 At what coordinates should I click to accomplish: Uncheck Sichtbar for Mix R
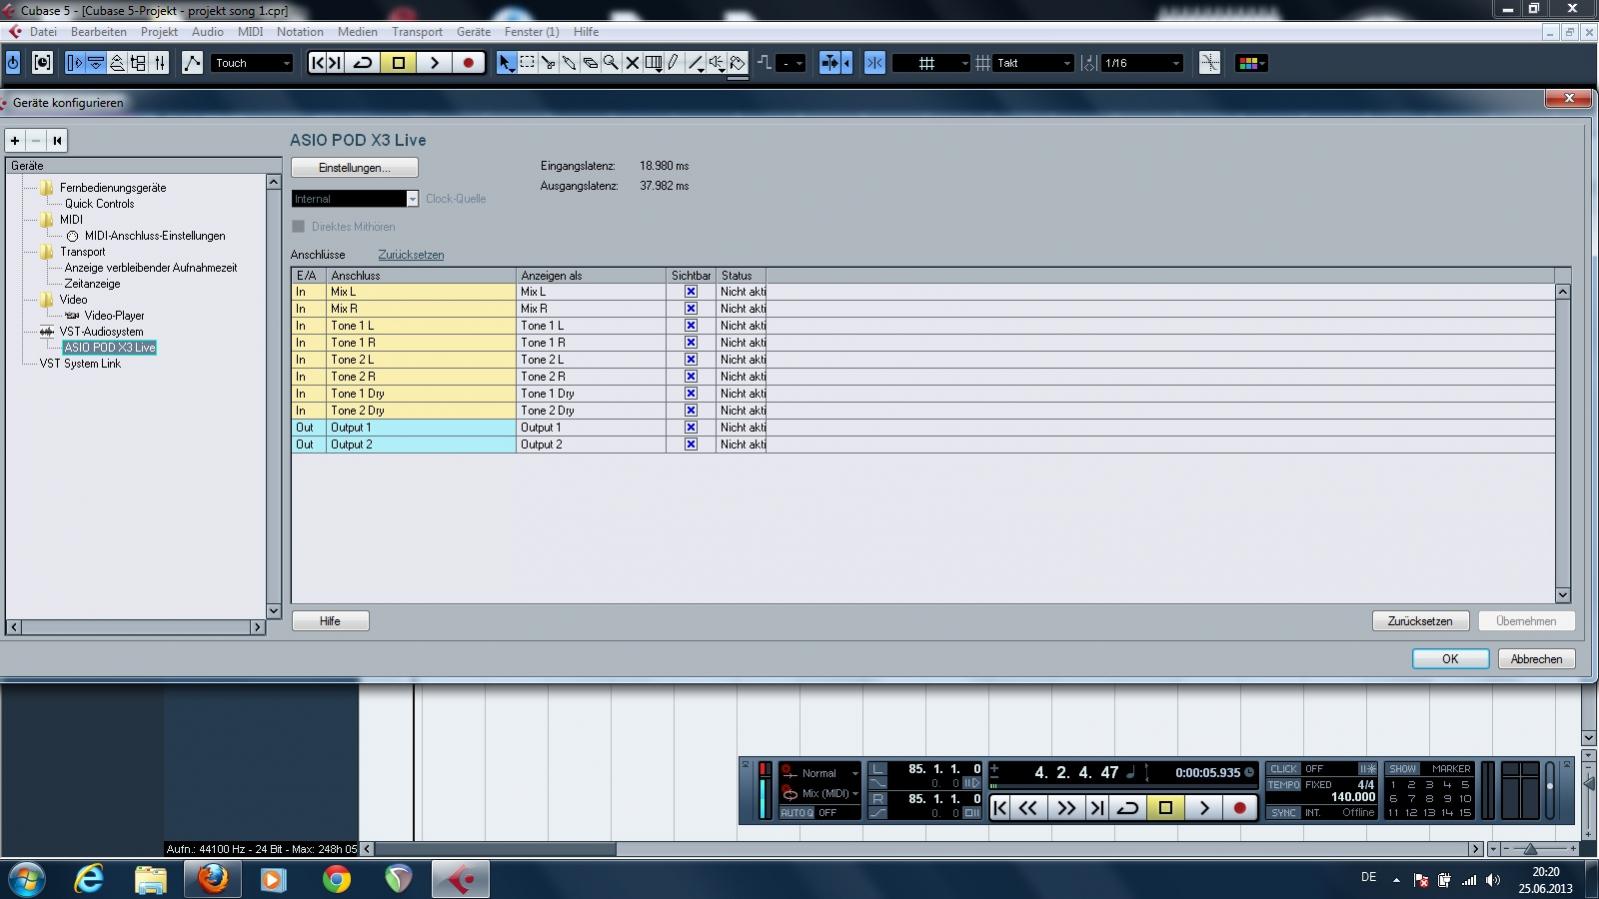click(690, 309)
